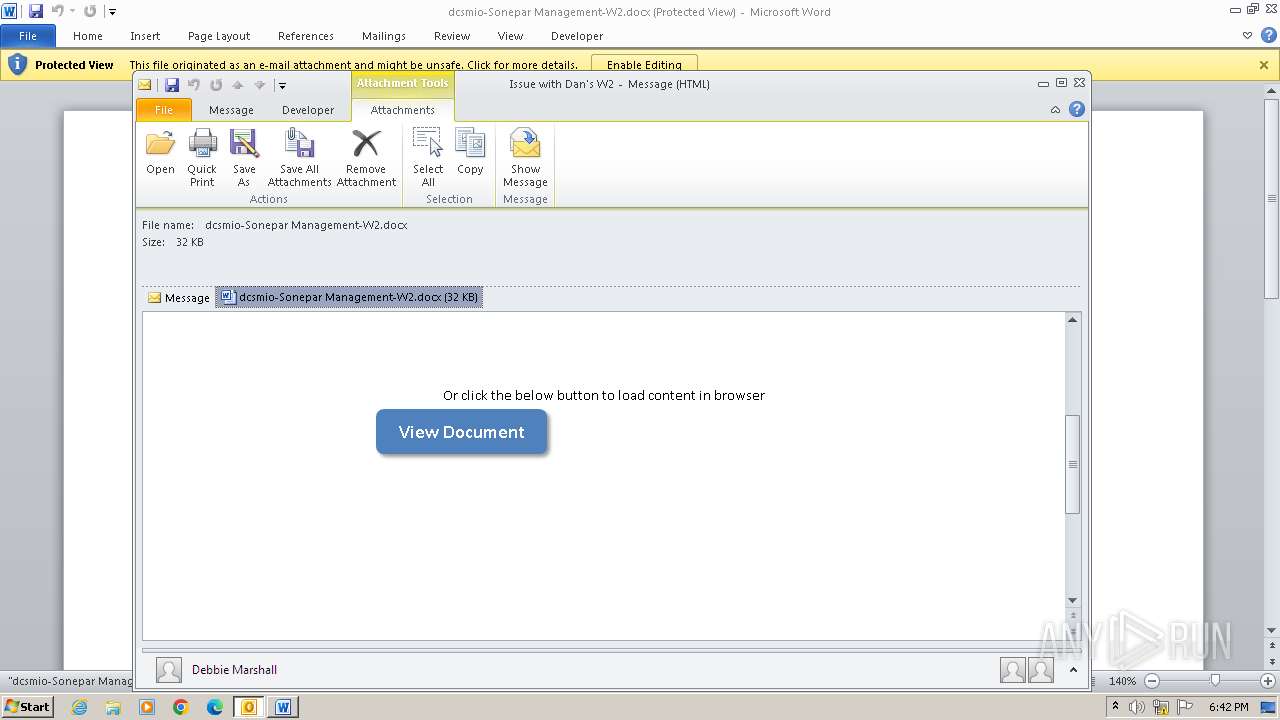The height and width of the screenshot is (720, 1280).
Task: Open Word File tab
Action: [x=28, y=36]
